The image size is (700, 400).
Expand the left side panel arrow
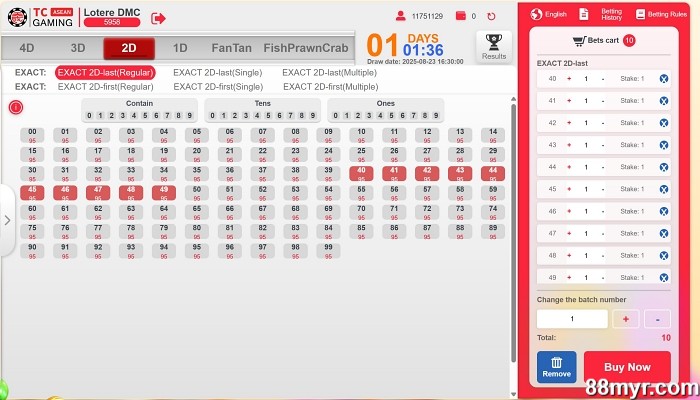7,220
